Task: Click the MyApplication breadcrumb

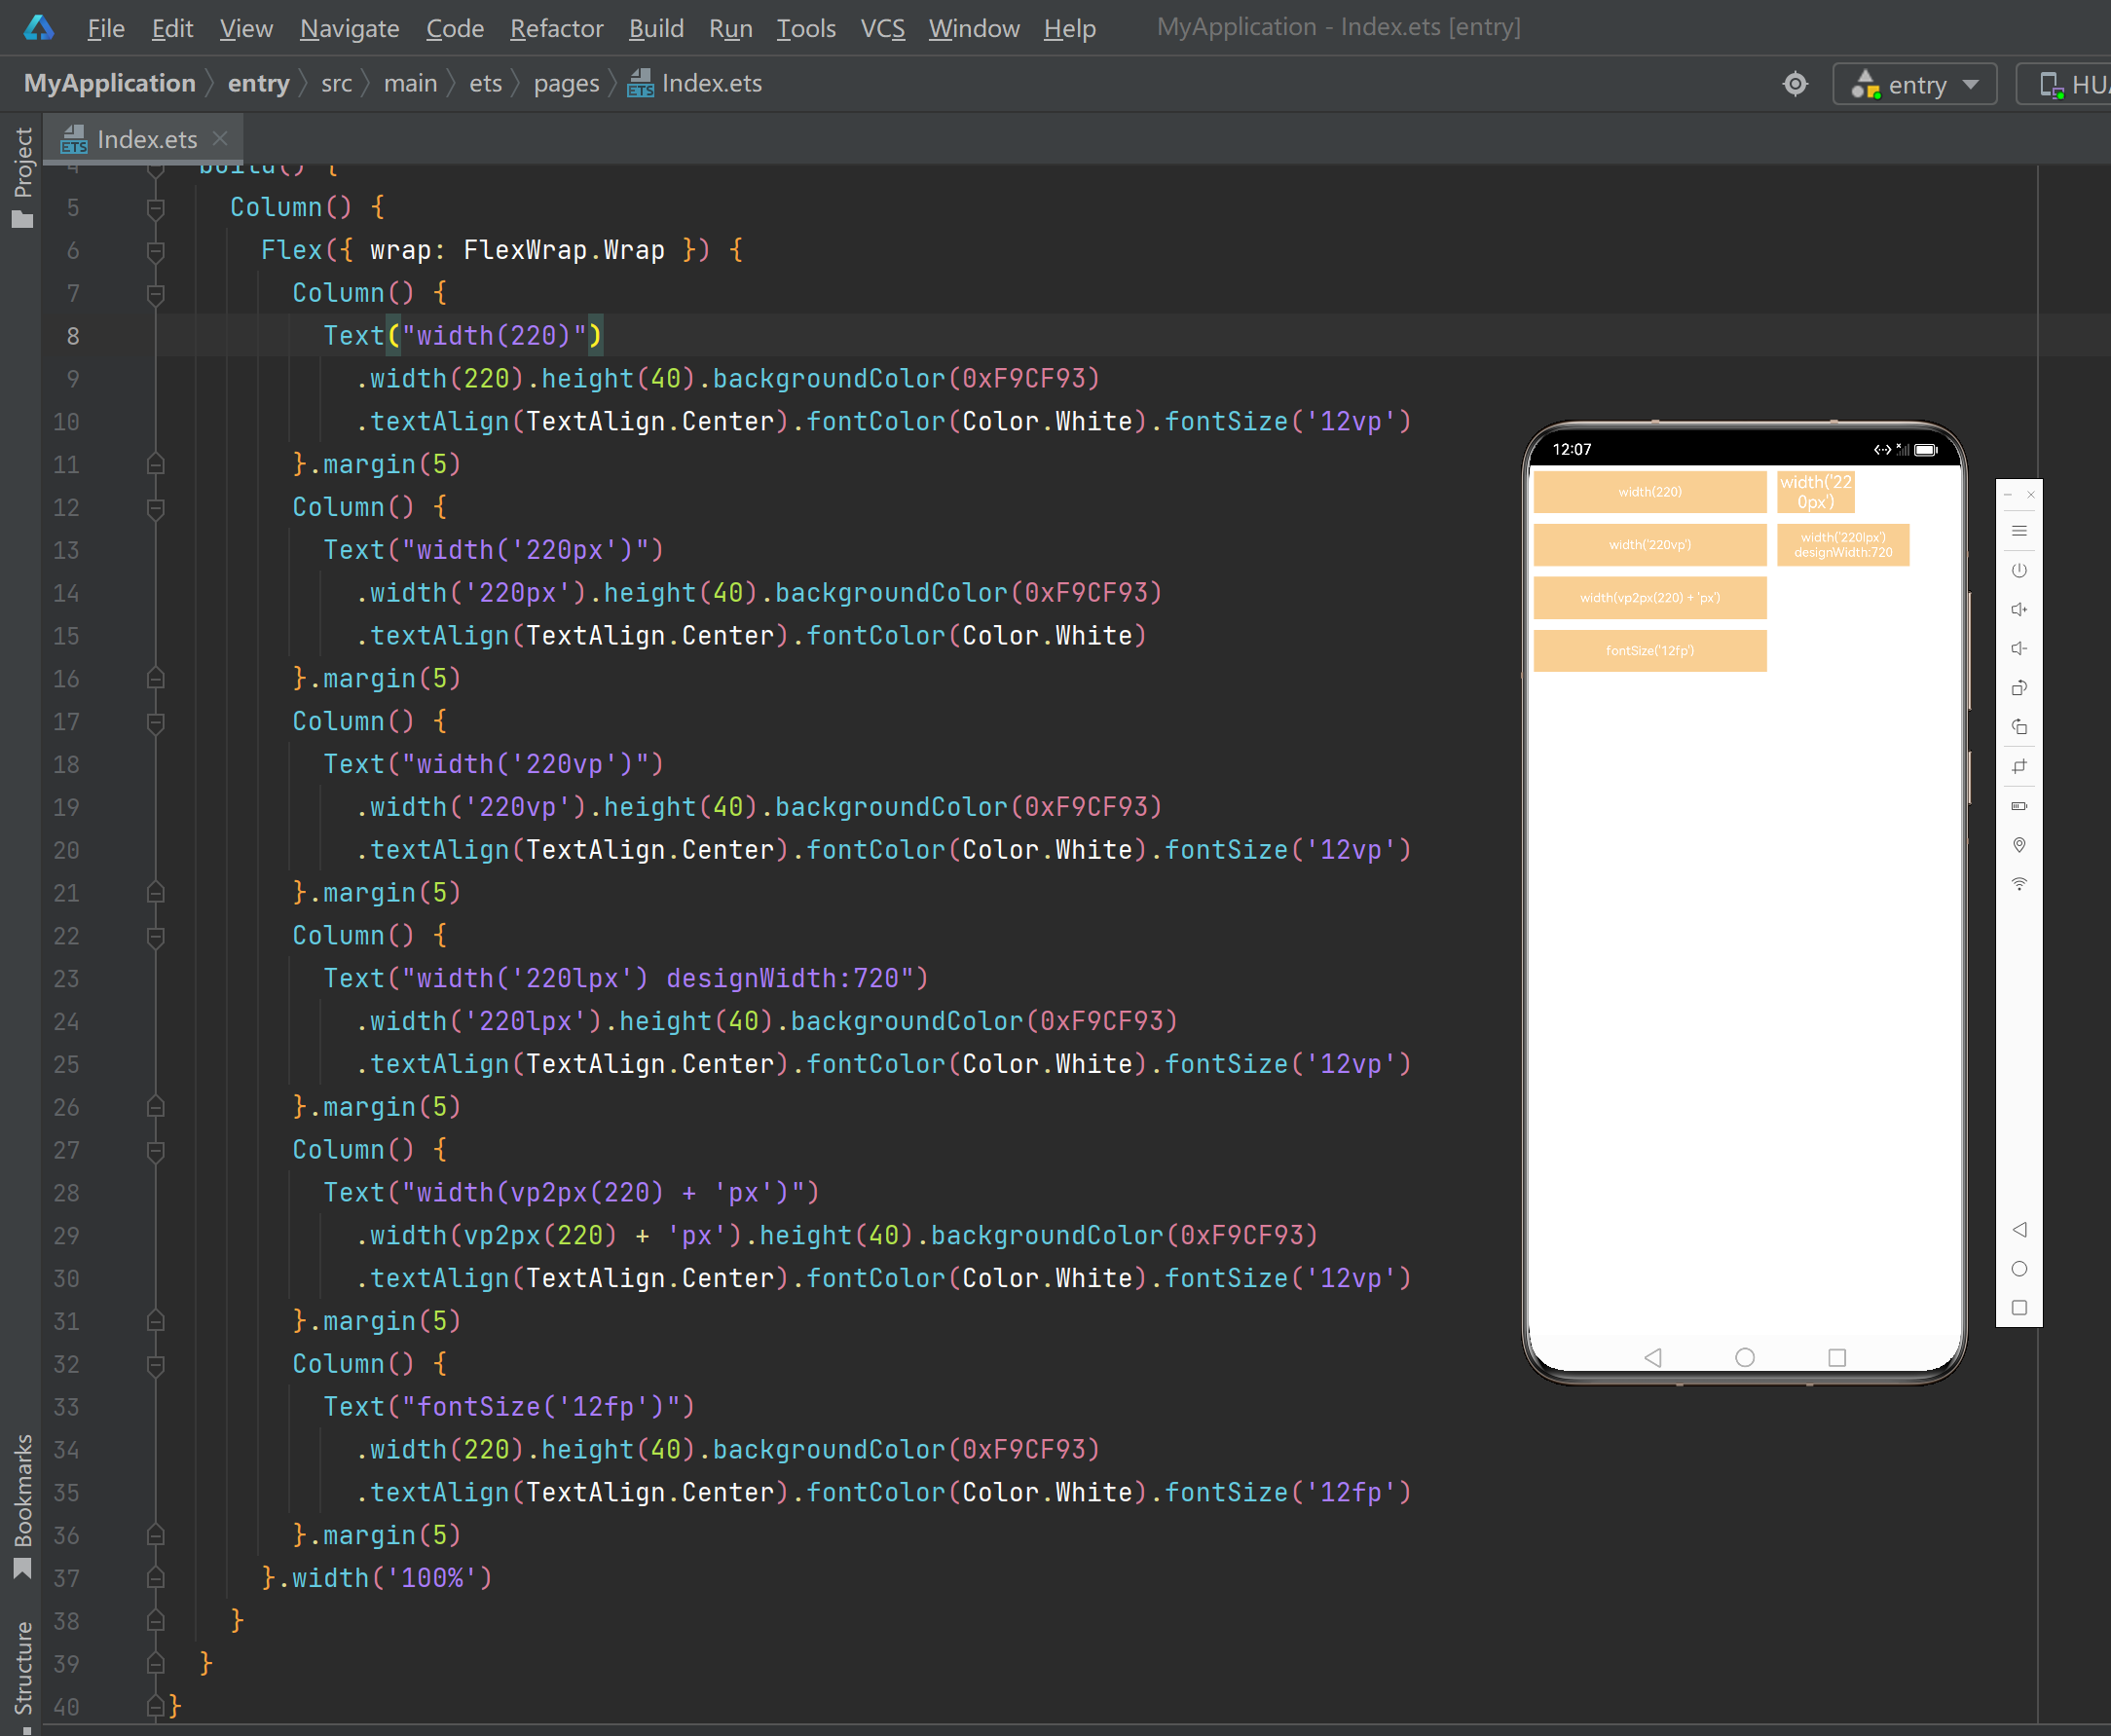Action: point(109,84)
